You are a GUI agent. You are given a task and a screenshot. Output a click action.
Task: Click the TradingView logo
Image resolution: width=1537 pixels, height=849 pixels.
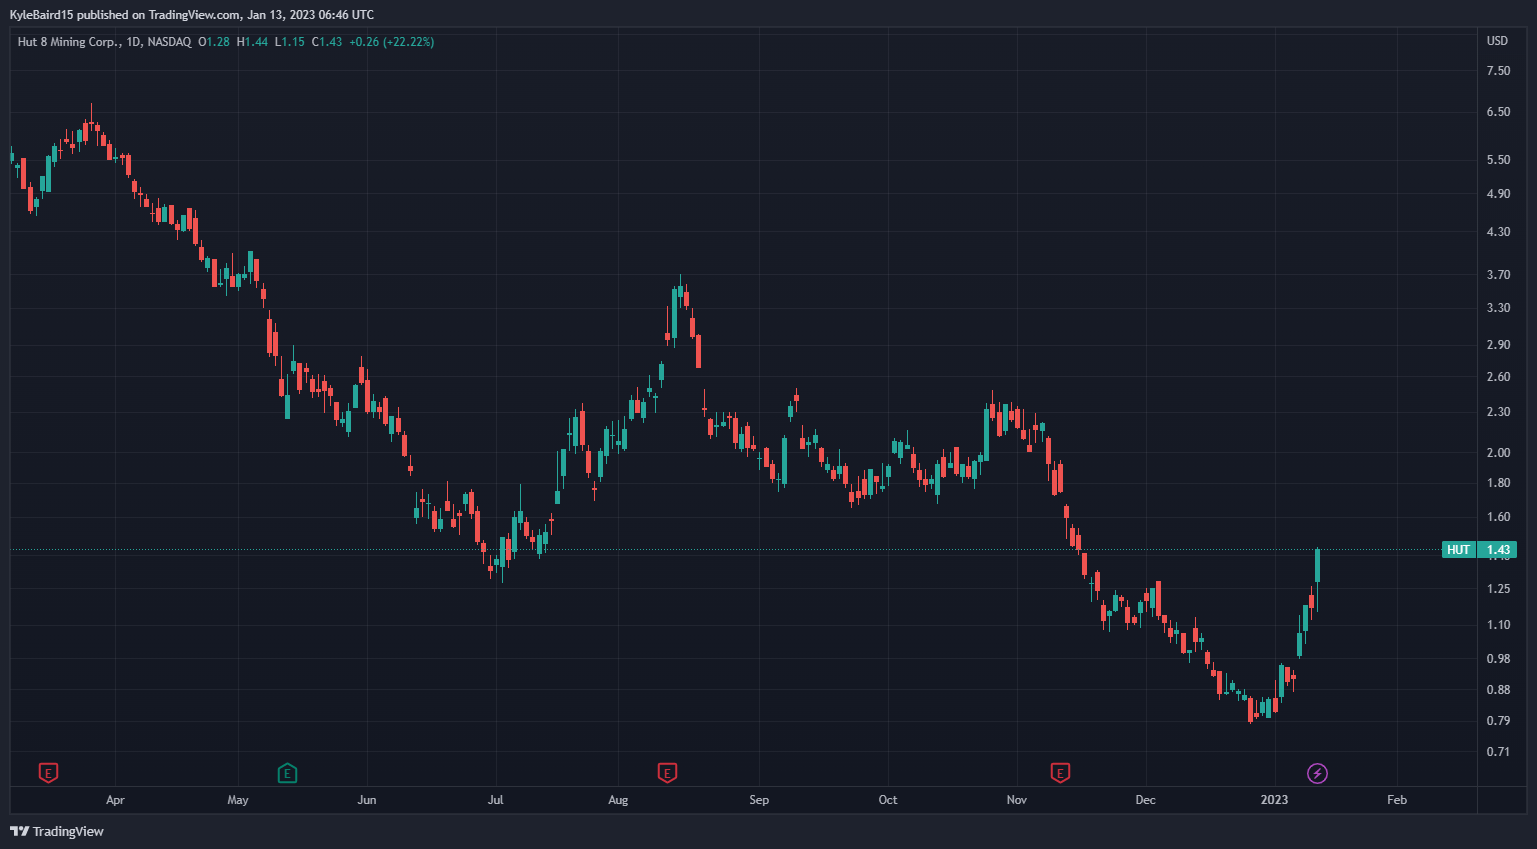click(57, 831)
